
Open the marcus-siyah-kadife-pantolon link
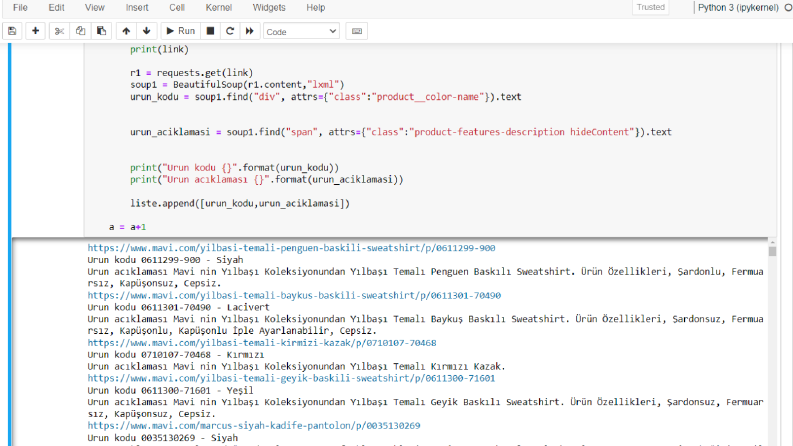[253, 426]
